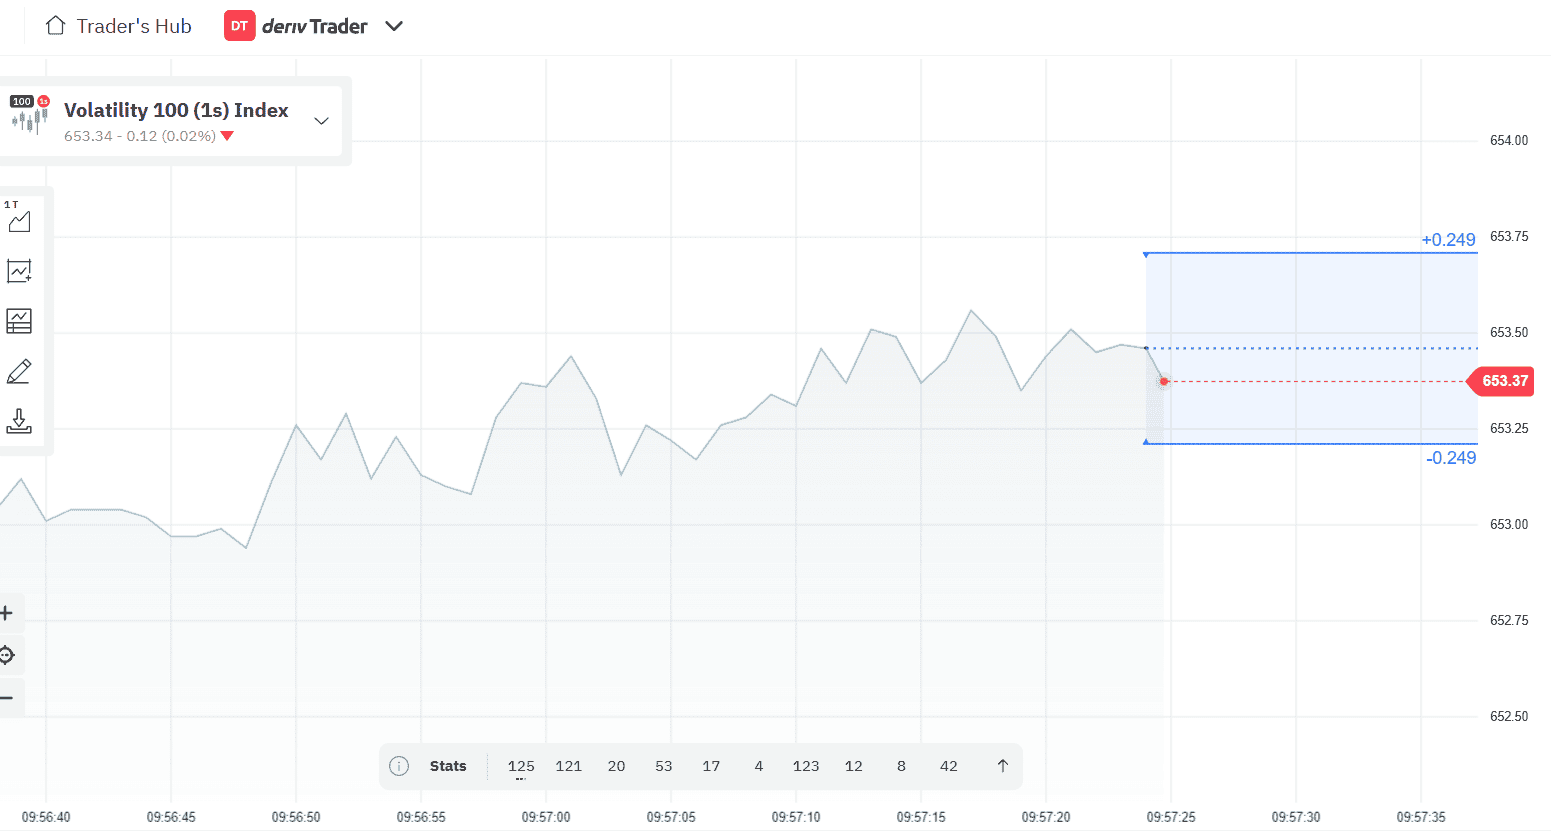The width and height of the screenshot is (1551, 834).
Task: Expand the Volatility 100 (1s) Index dropdown
Action: (321, 120)
